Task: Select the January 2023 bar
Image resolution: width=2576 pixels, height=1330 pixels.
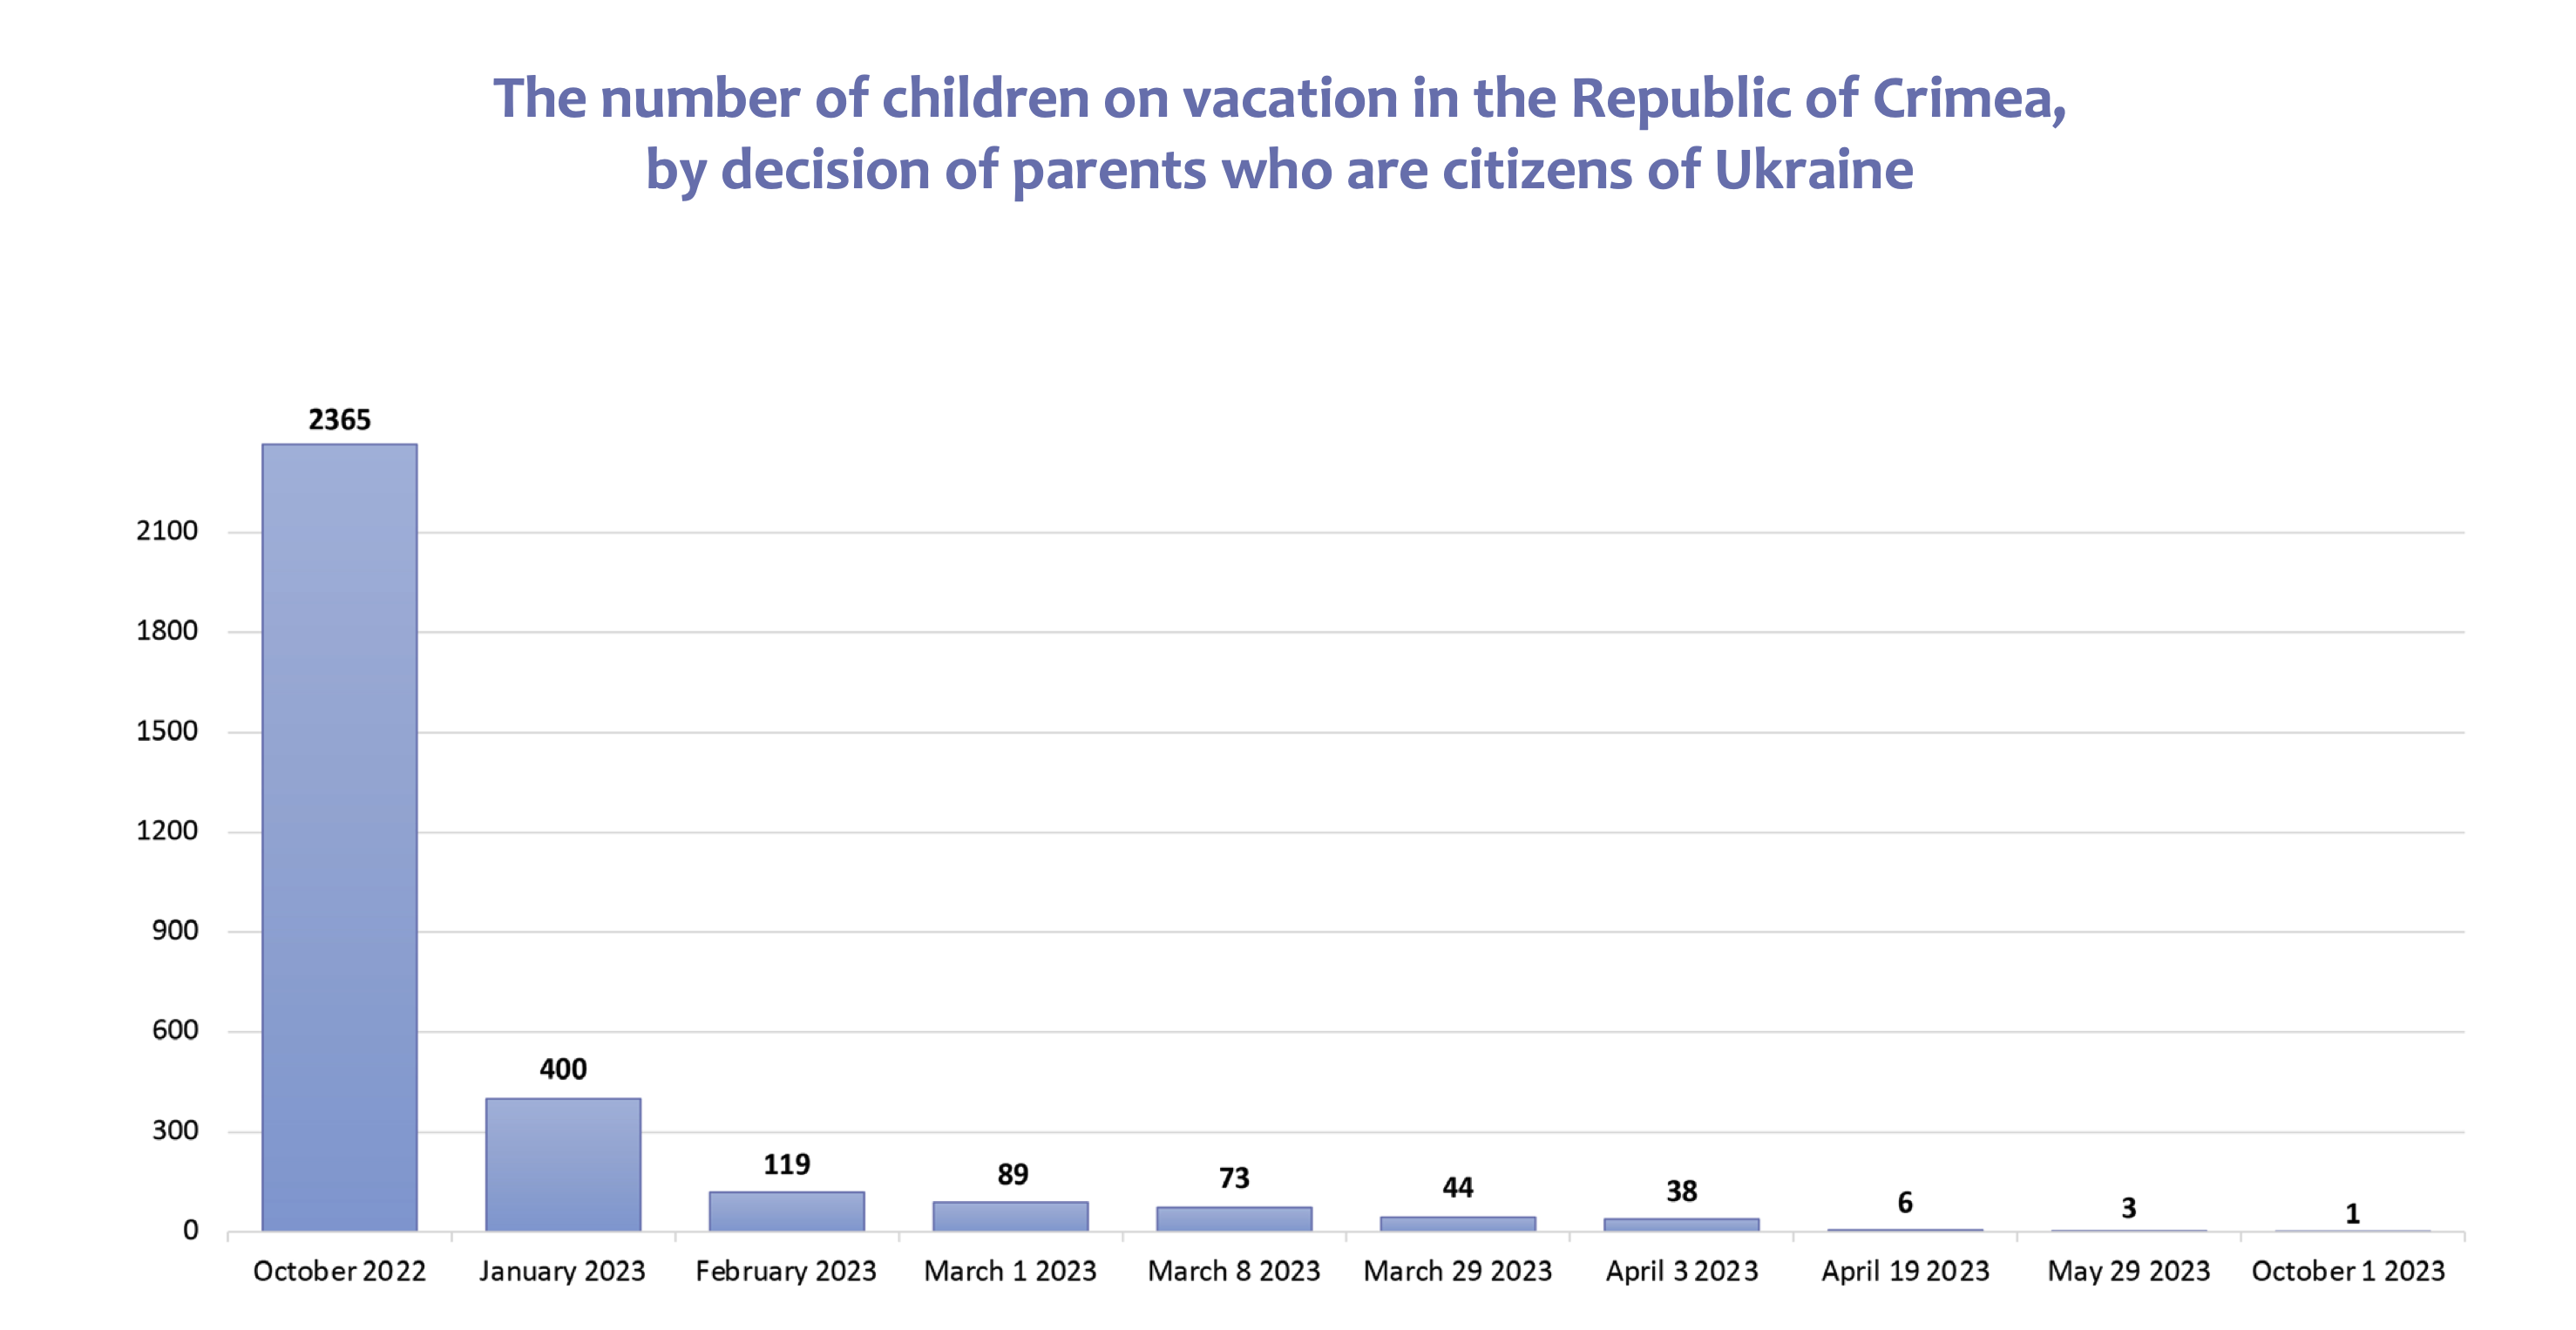Action: coord(563,1164)
